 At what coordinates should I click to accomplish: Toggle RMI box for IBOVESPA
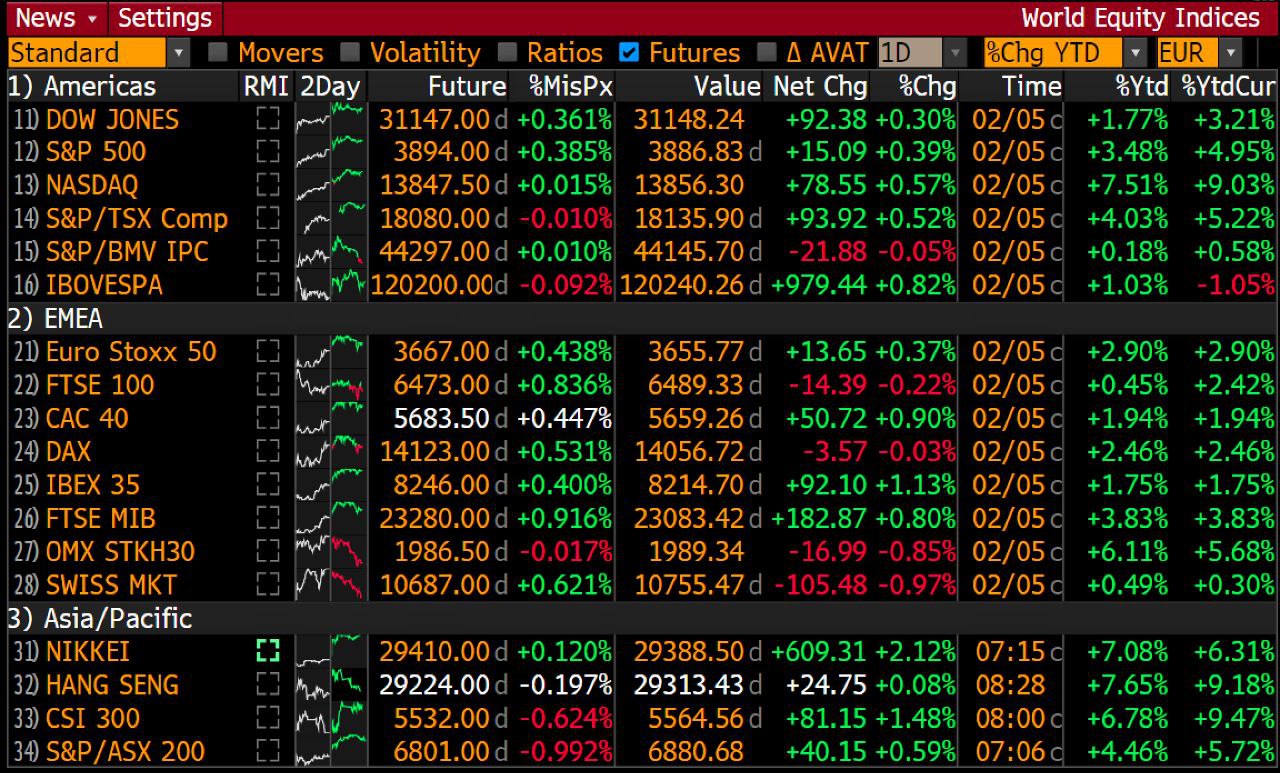[267, 285]
